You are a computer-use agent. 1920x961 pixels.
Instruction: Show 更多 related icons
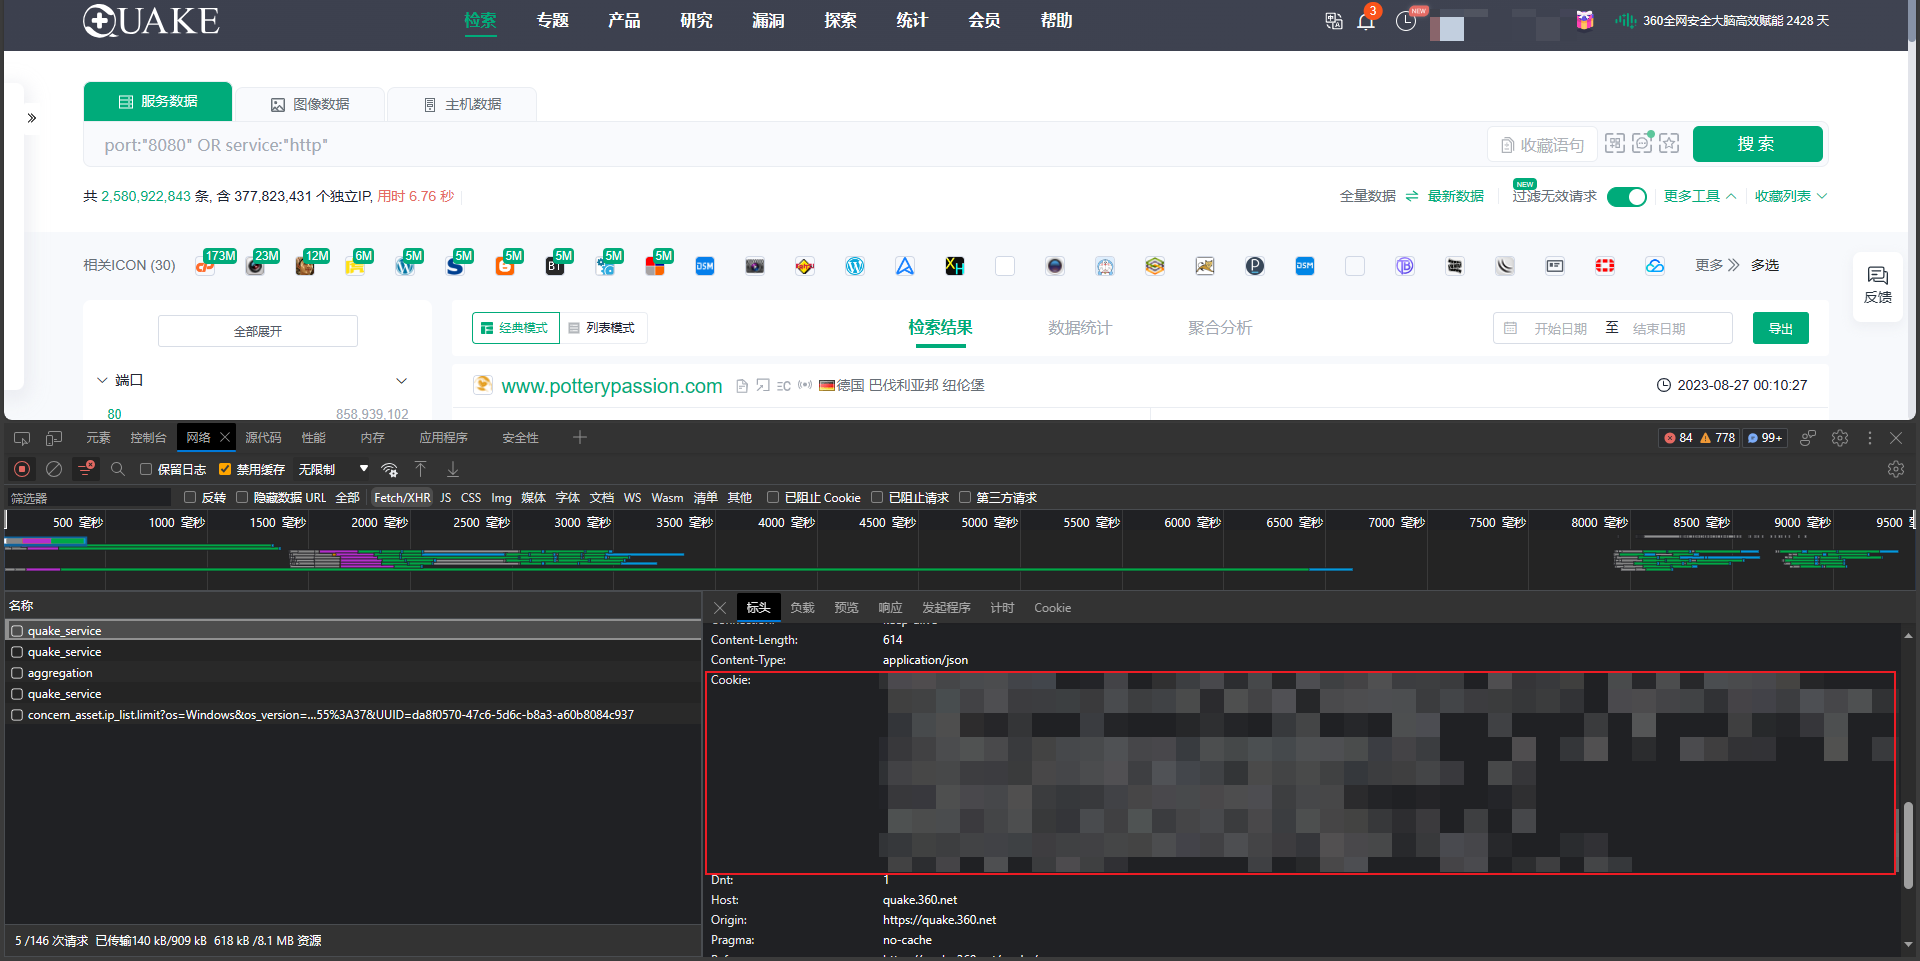pyautogui.click(x=1717, y=265)
